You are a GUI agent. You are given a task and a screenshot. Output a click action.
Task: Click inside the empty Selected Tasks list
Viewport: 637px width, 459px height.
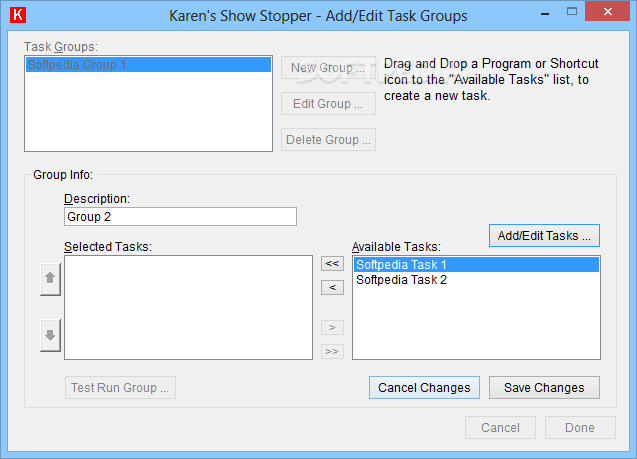(x=188, y=307)
